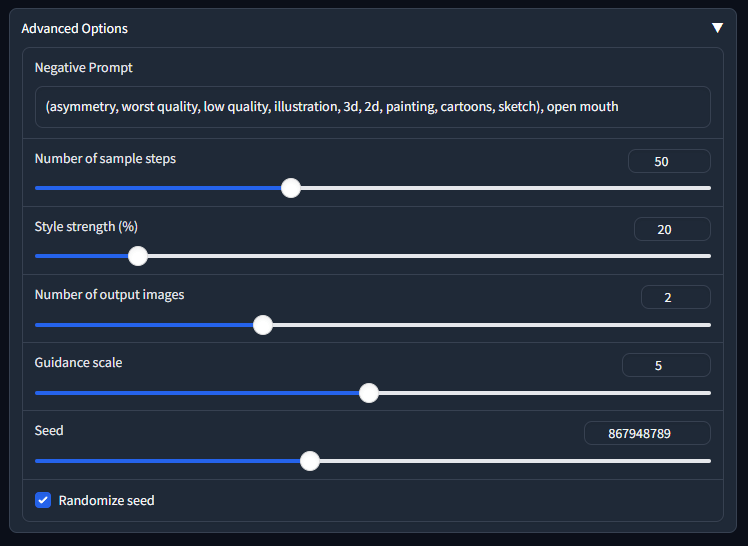This screenshot has height=546, width=748.
Task: Click the Guidance scale label
Action: tap(78, 362)
